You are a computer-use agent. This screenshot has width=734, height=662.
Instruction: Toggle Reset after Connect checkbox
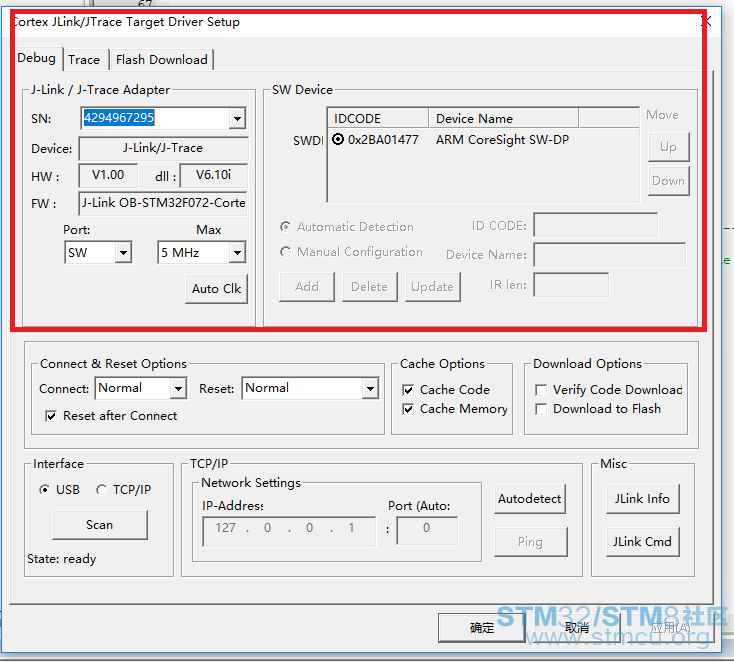tap(51, 416)
